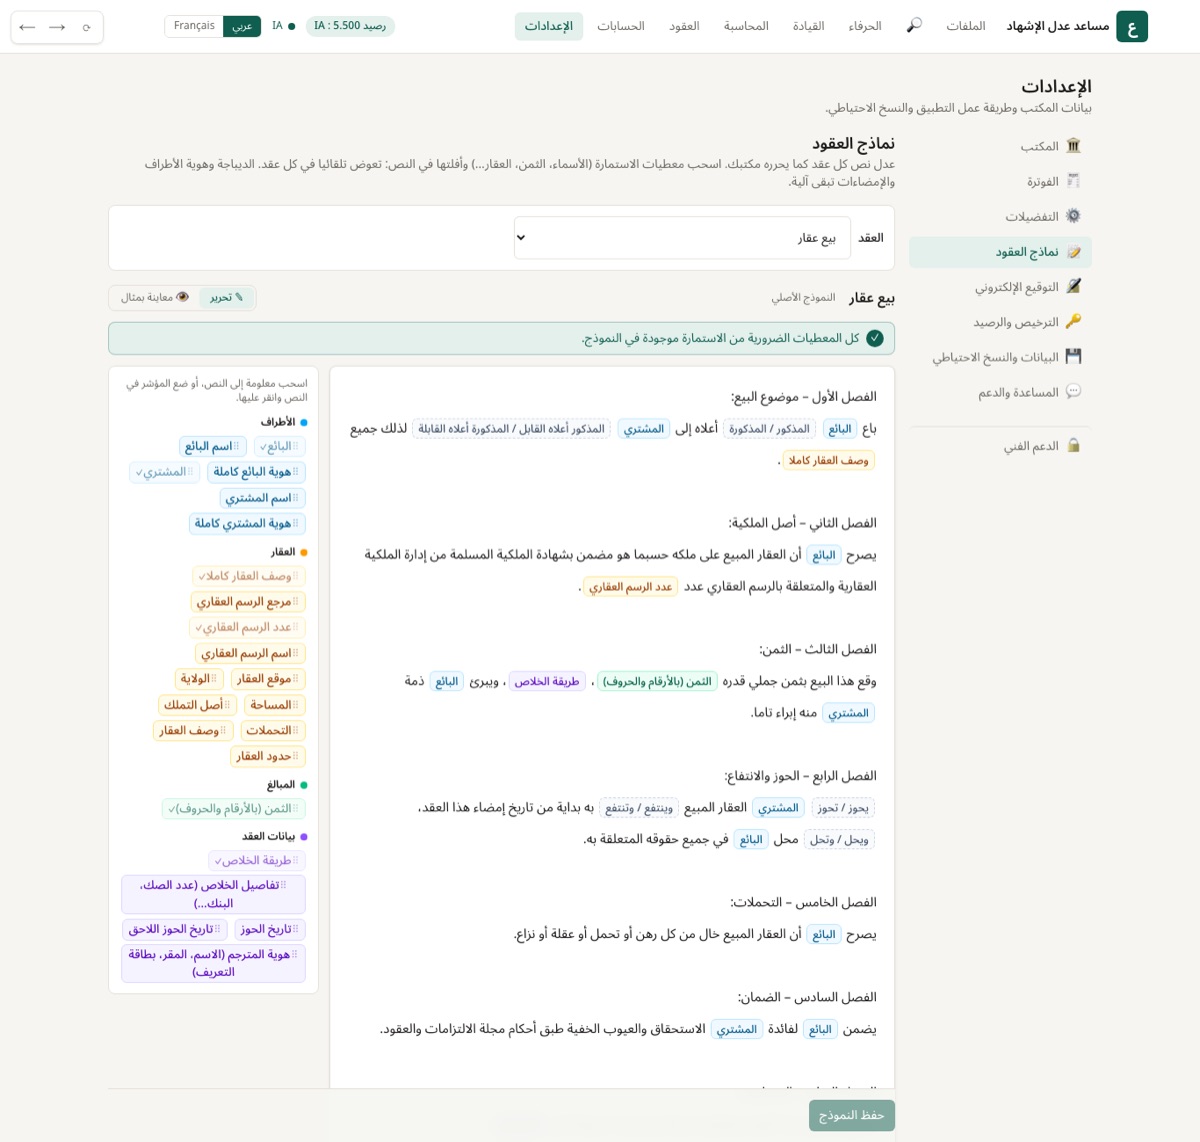The height and width of the screenshot is (1142, 1200).
Task: Click اسم المشتري field chip
Action: pos(263,498)
